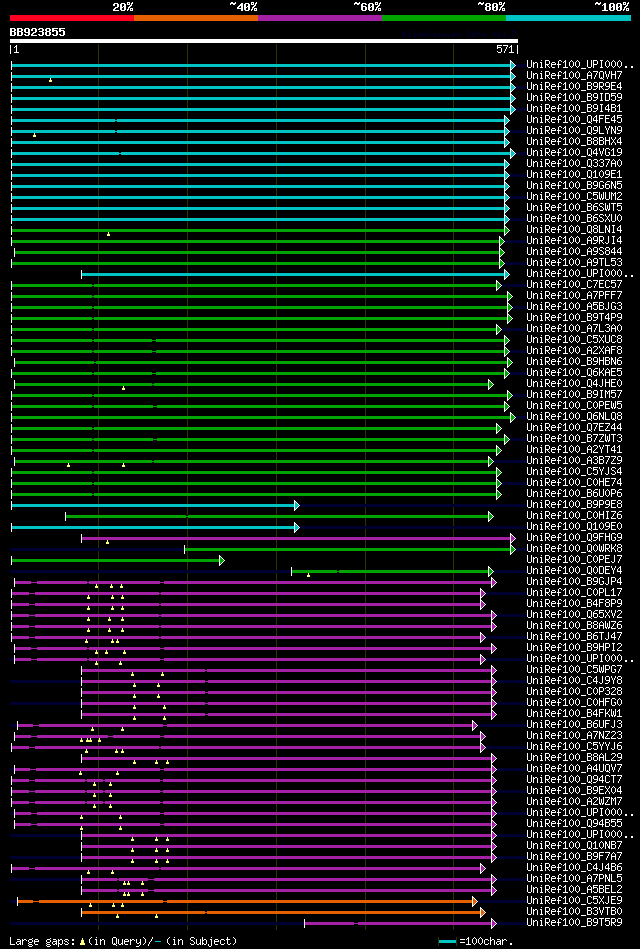640x949 pixels.
Task: Open the UniRef100_Q8LNI4 hit label
Action: point(575,229)
